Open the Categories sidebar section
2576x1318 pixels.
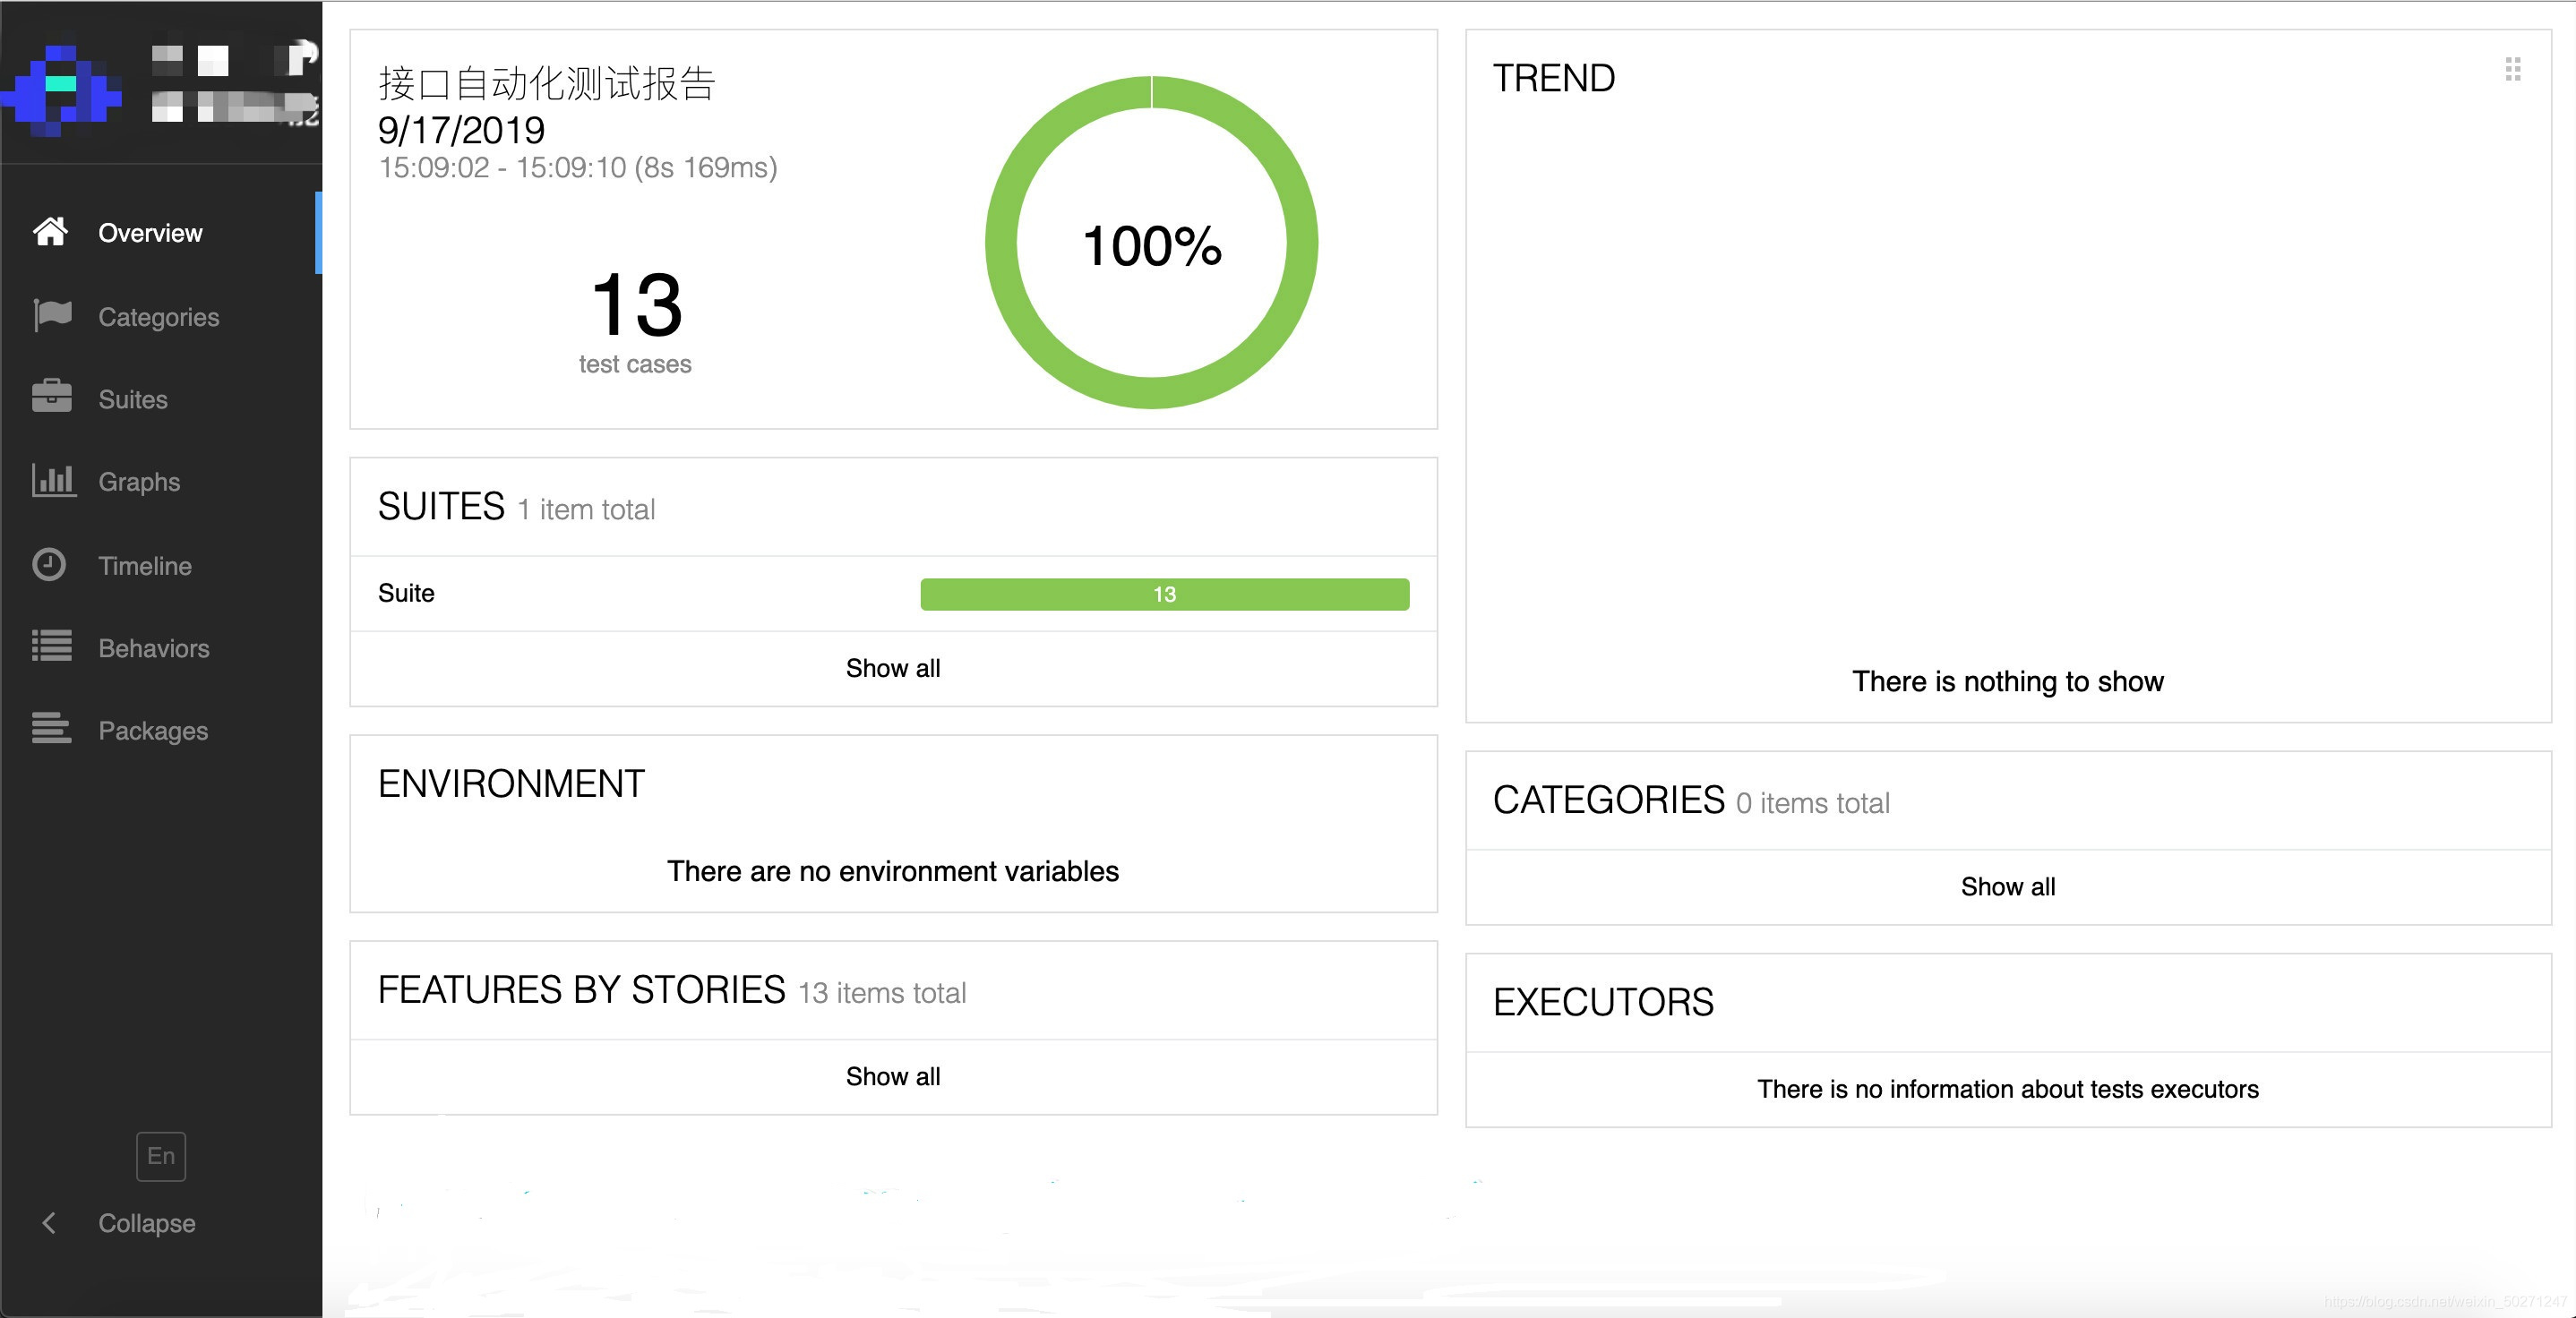158,317
